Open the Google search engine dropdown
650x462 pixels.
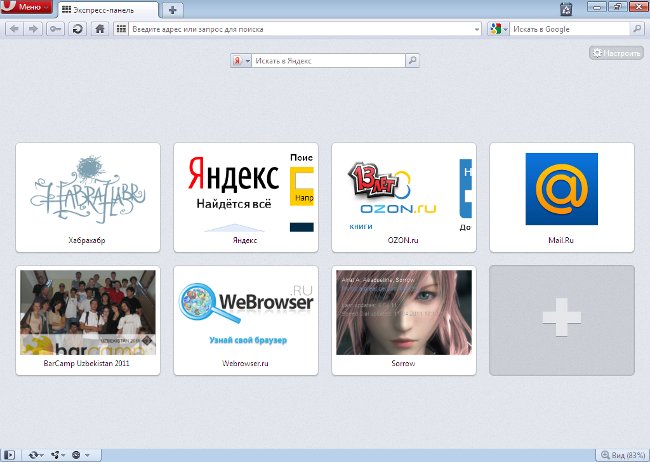pos(498,29)
